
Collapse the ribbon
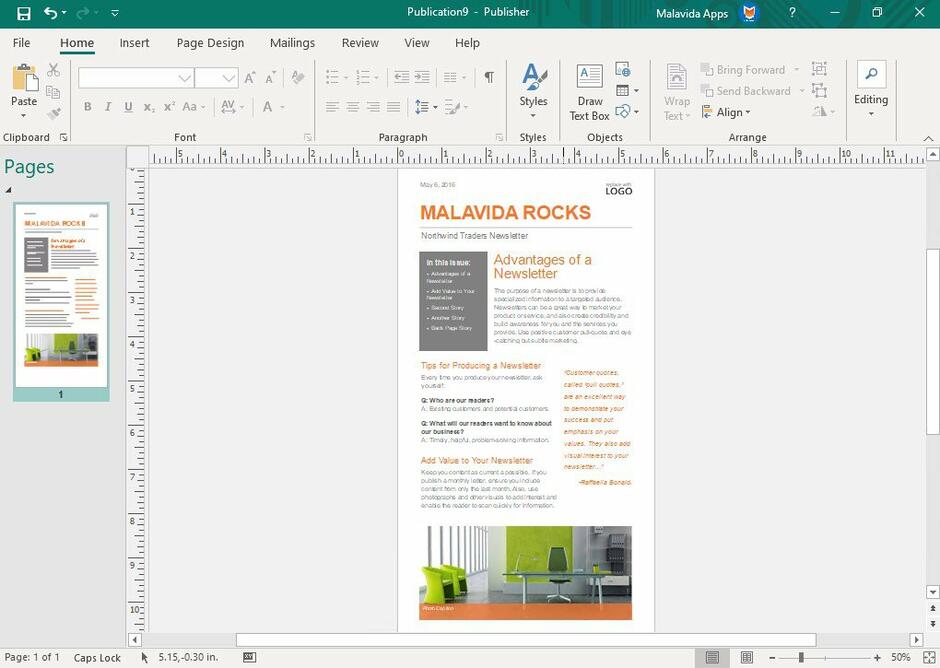point(928,138)
